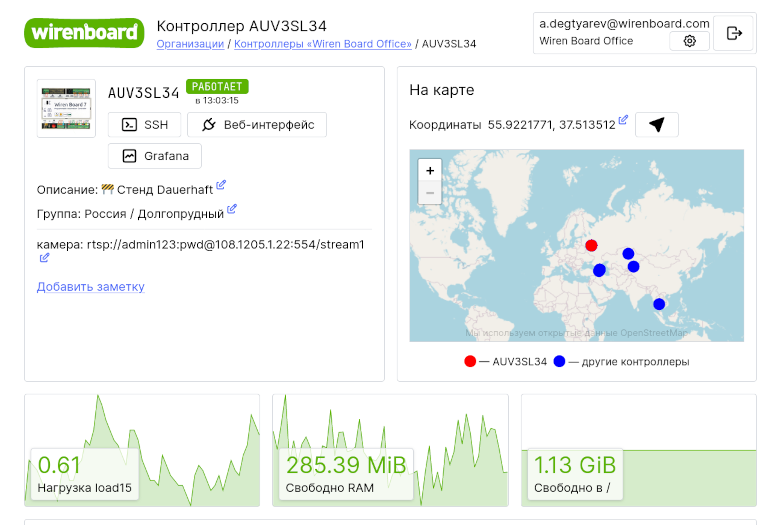Click 'Группа: Россия / Долгопрудный' text
Screen dimensions: 781x525
pos(130,214)
